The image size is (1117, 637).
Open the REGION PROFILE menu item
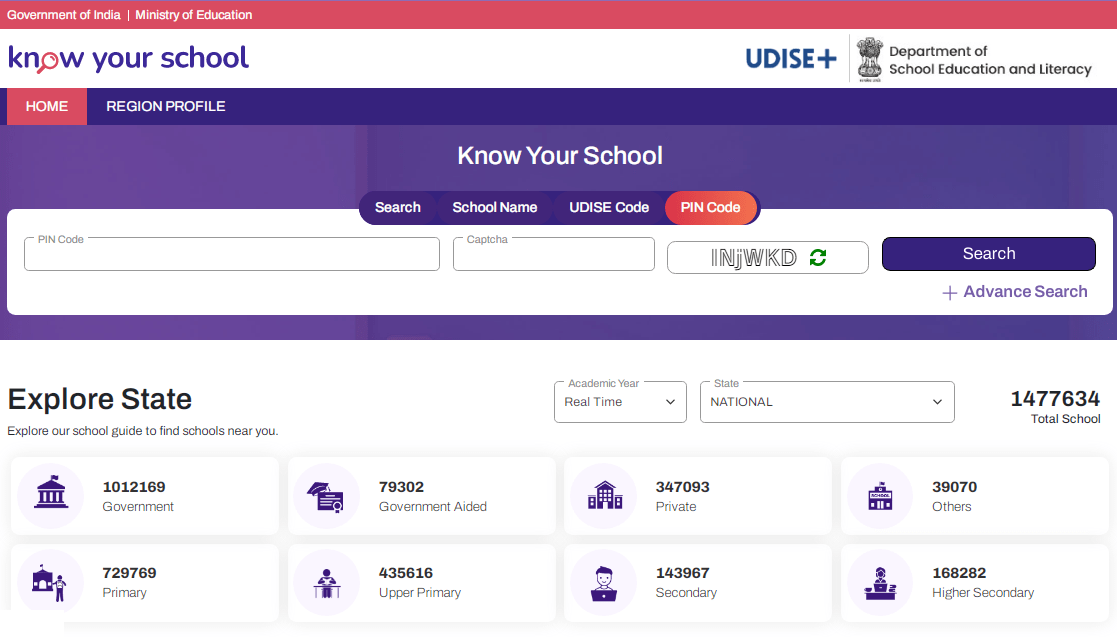[x=166, y=106]
